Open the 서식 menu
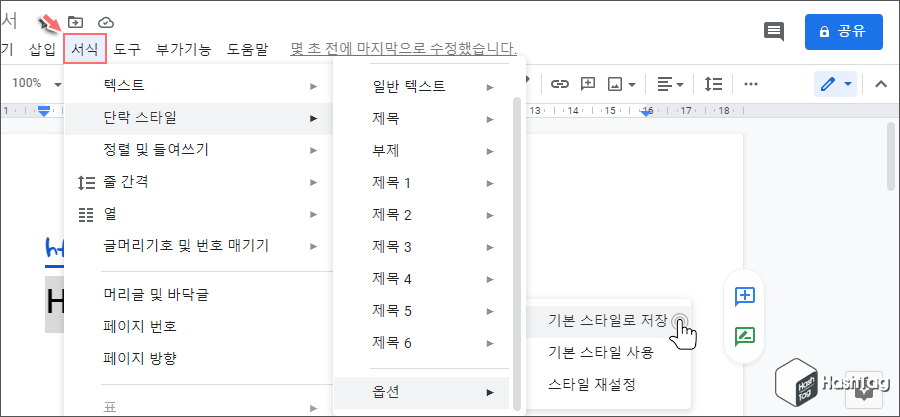Image resolution: width=900 pixels, height=417 pixels. pyautogui.click(x=85, y=49)
